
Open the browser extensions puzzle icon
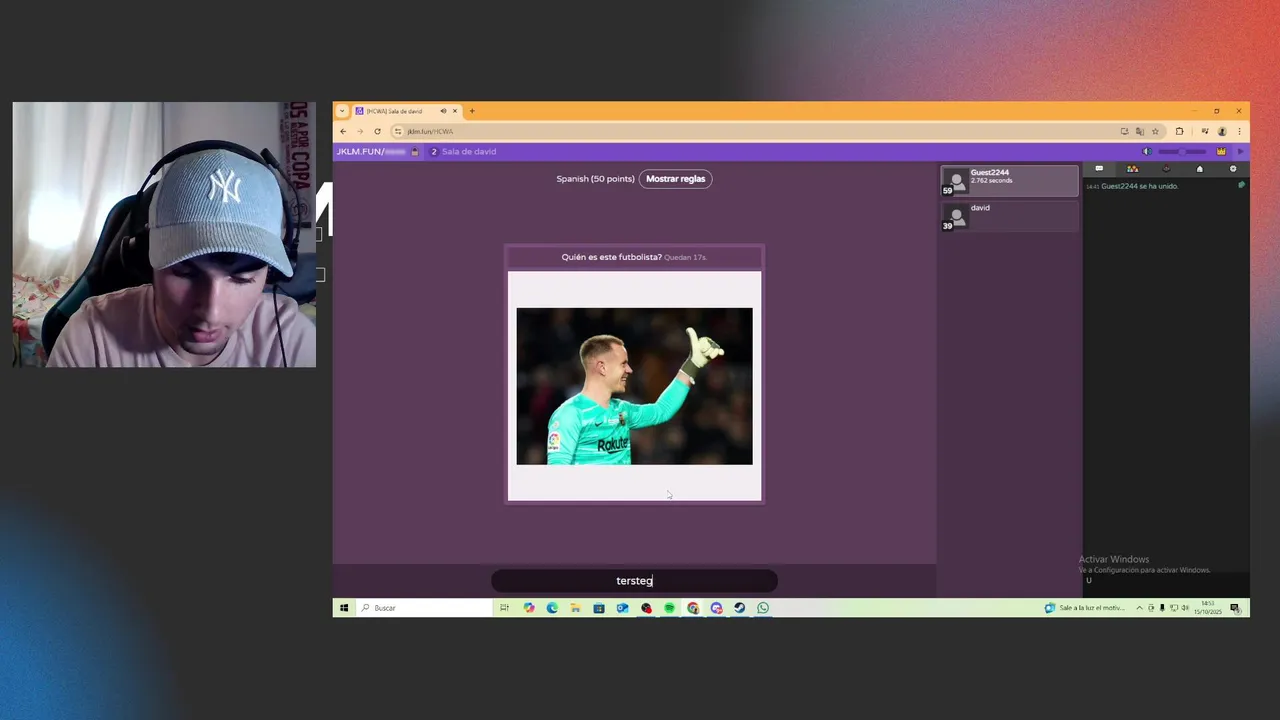point(1180,131)
